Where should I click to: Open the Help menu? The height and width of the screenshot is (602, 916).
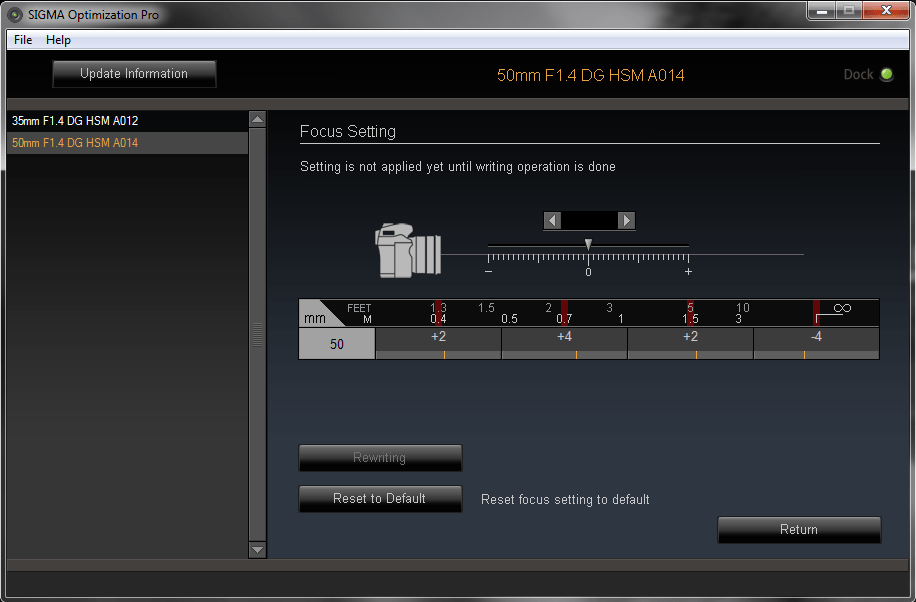coord(57,40)
